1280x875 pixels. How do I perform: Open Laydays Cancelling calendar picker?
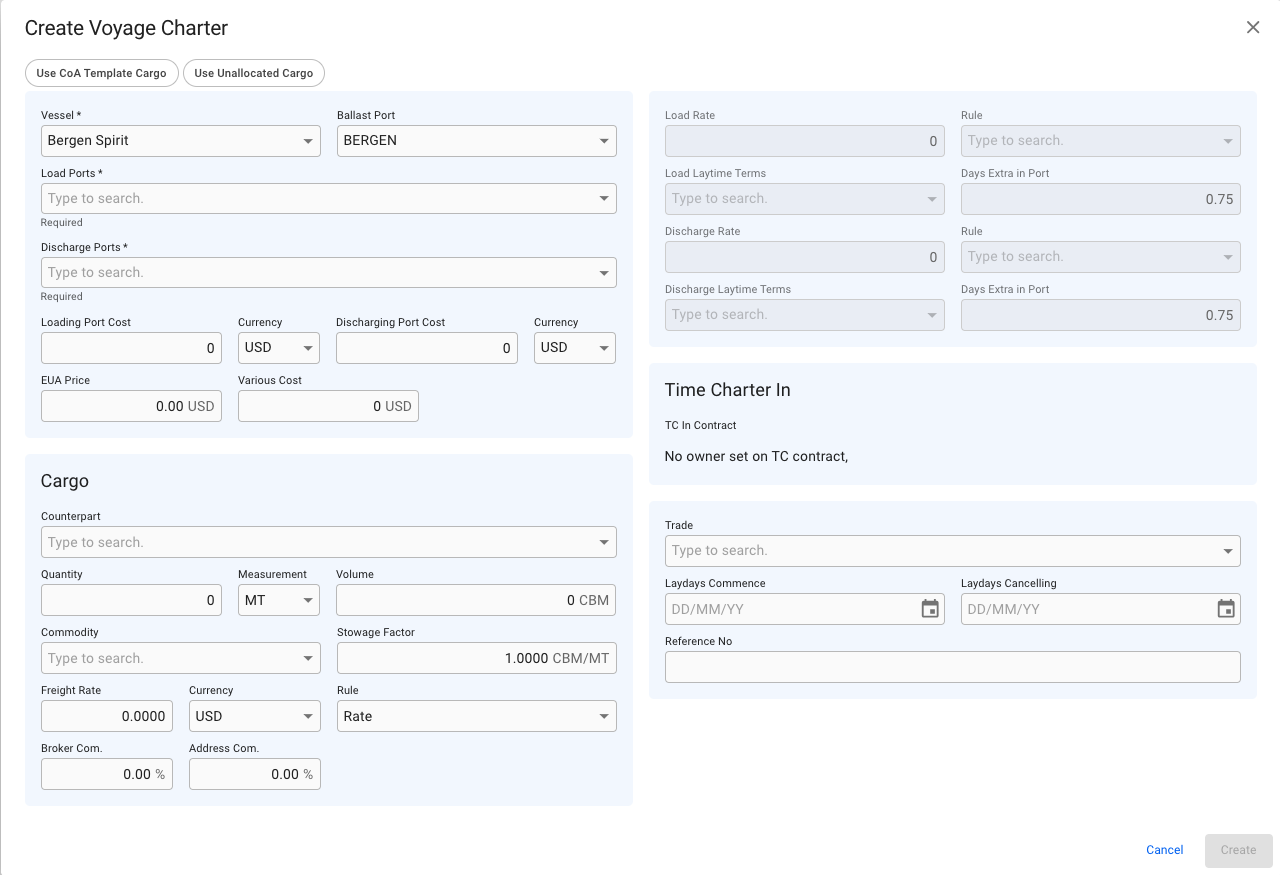point(1226,609)
